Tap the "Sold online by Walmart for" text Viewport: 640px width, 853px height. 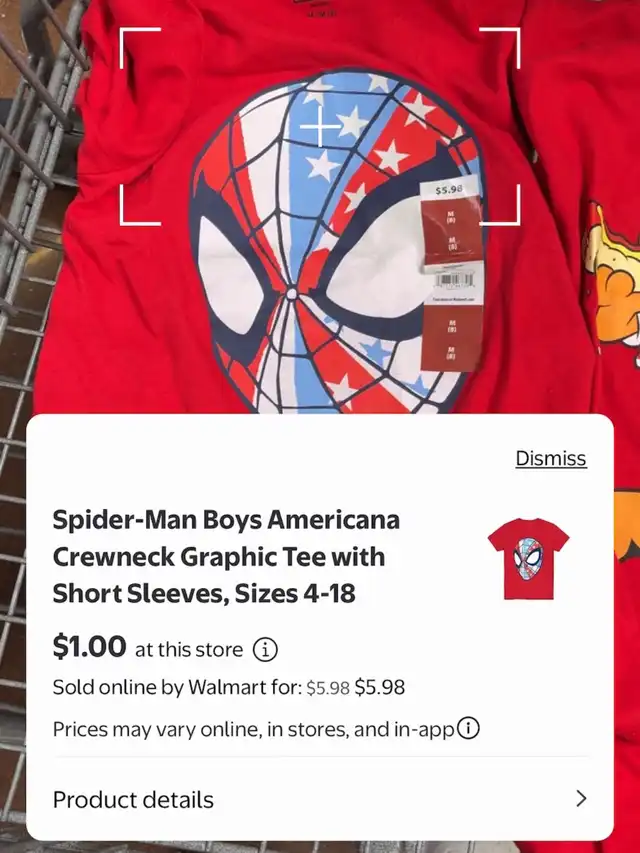click(x=177, y=687)
